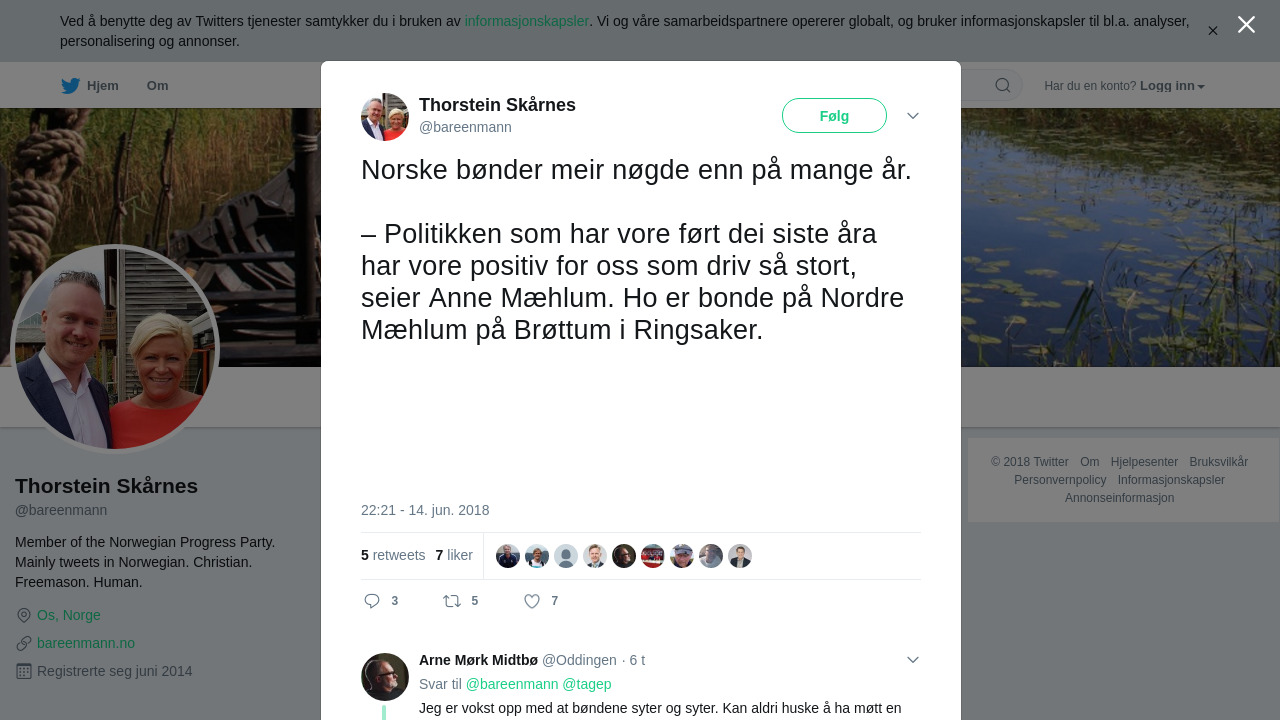Click the reply speech bubble icon
This screenshot has height=720, width=1280.
(372, 601)
